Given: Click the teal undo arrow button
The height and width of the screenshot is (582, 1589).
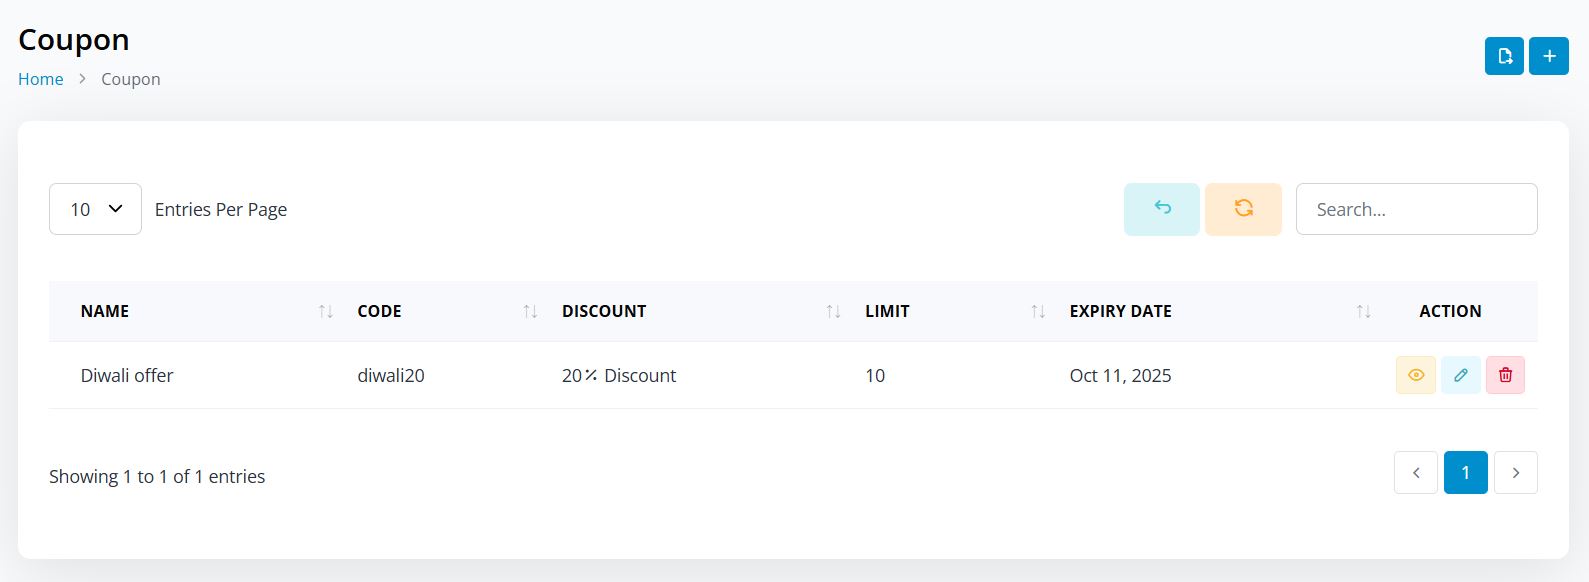Looking at the screenshot, I should [1161, 209].
